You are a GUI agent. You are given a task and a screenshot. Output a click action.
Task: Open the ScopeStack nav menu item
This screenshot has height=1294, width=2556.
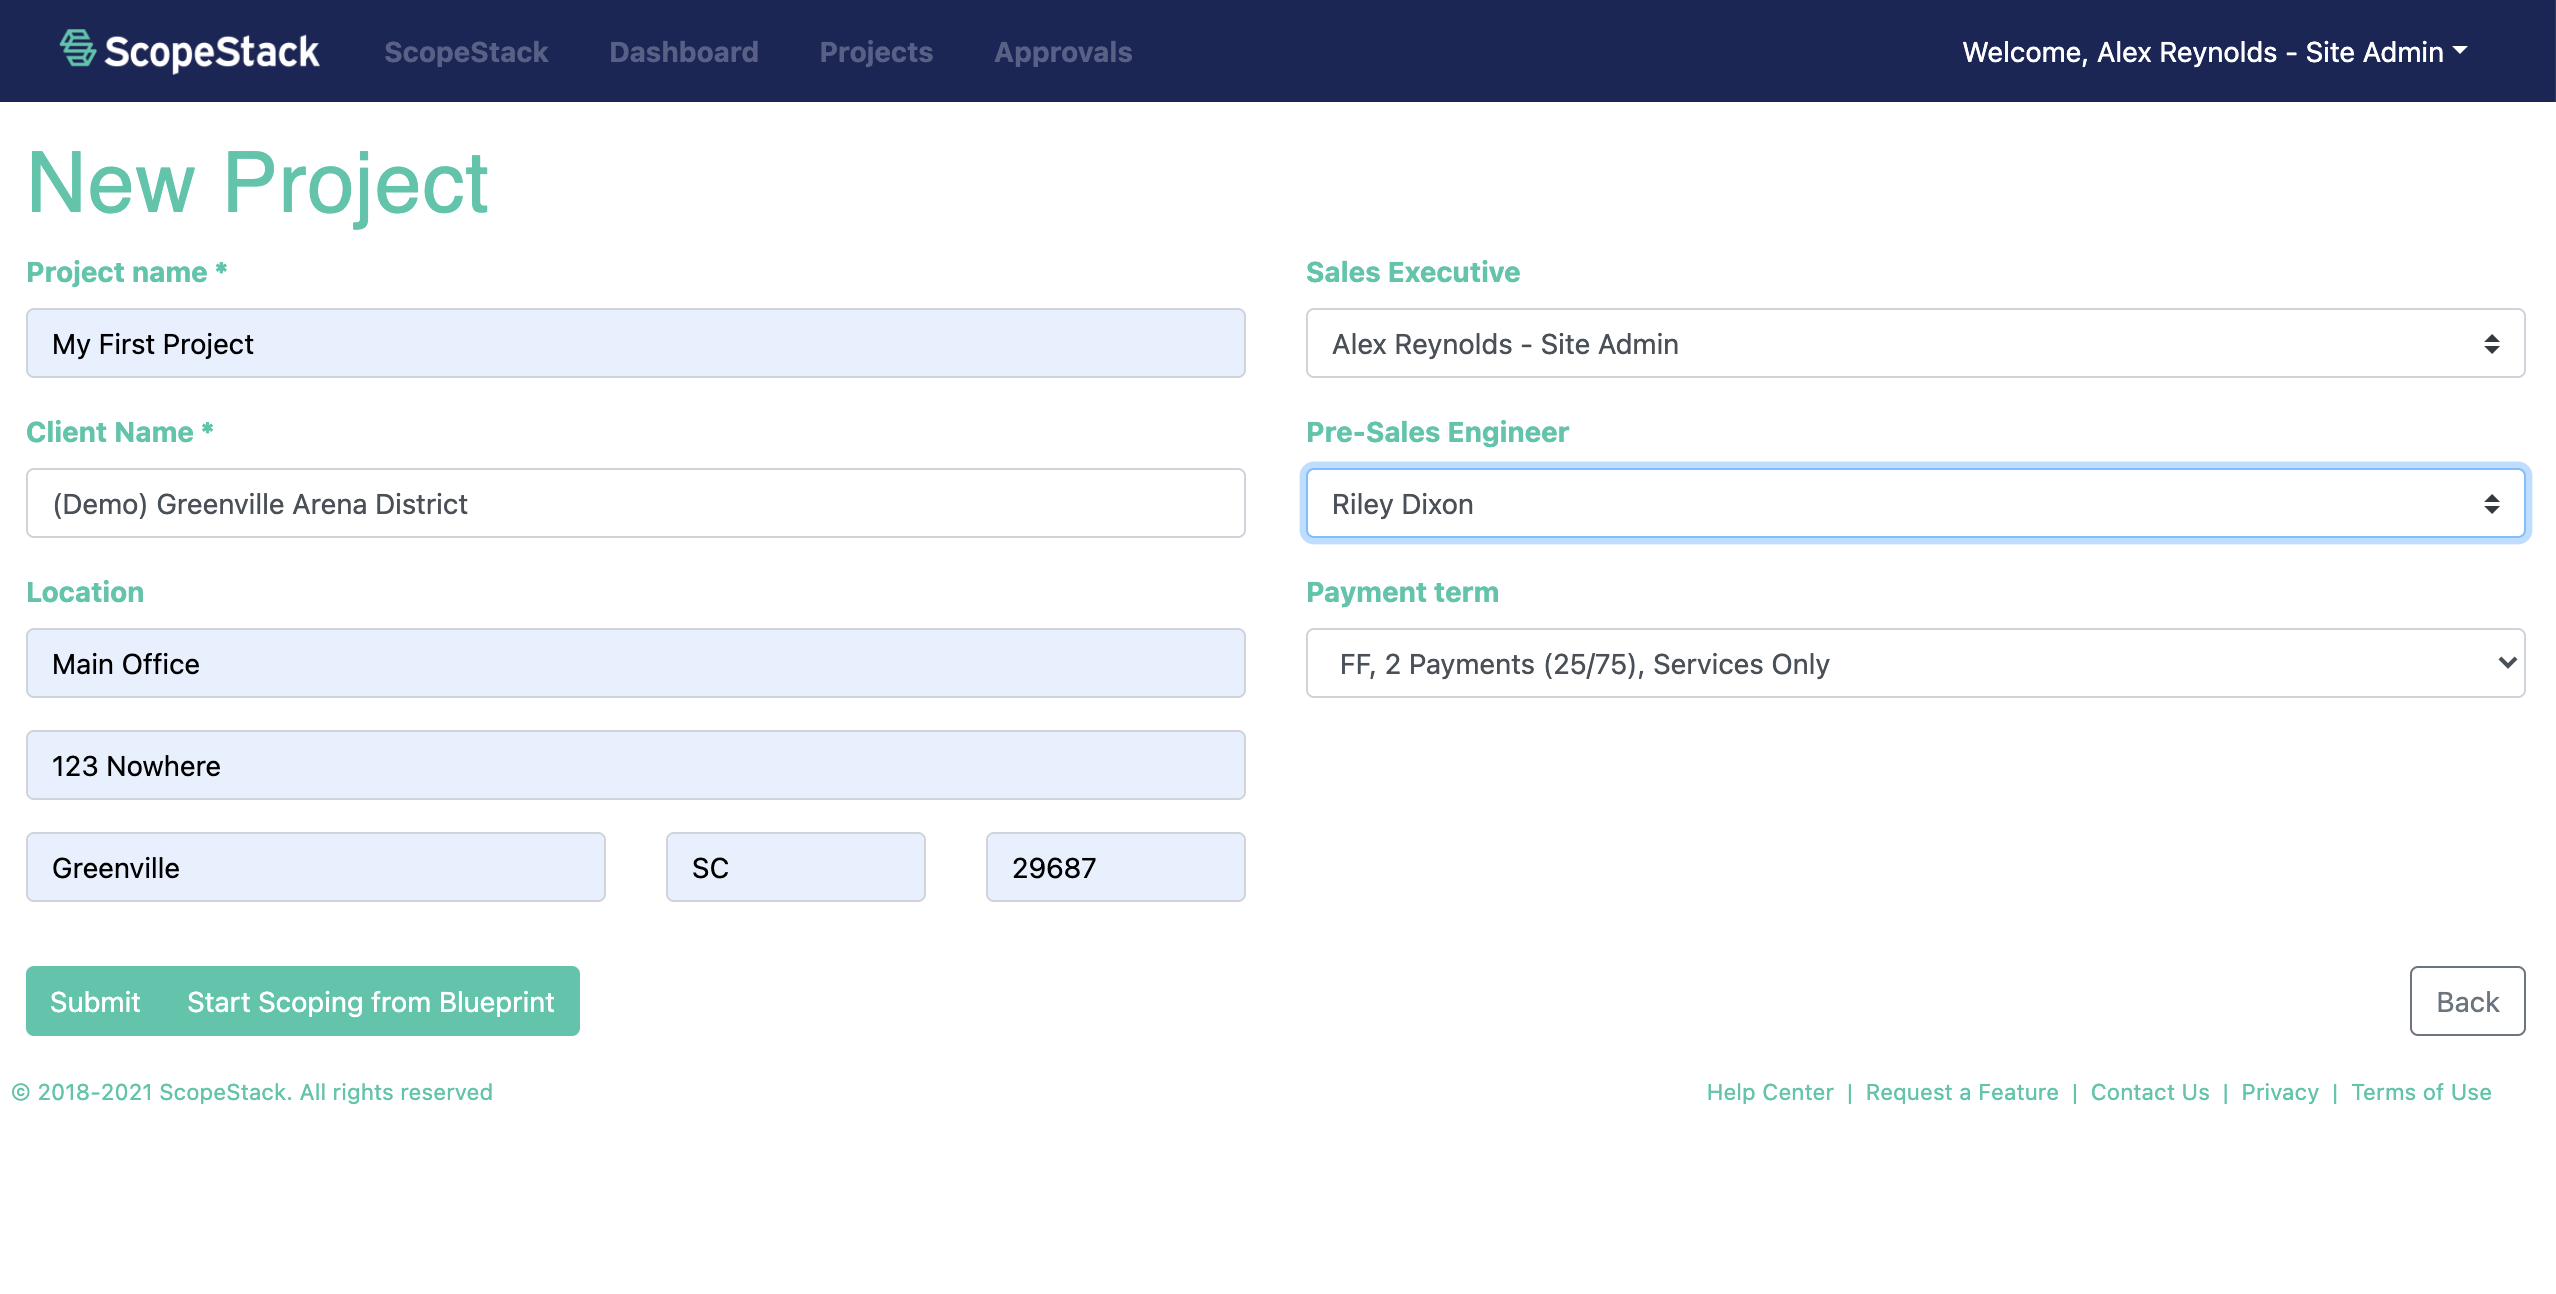click(466, 52)
